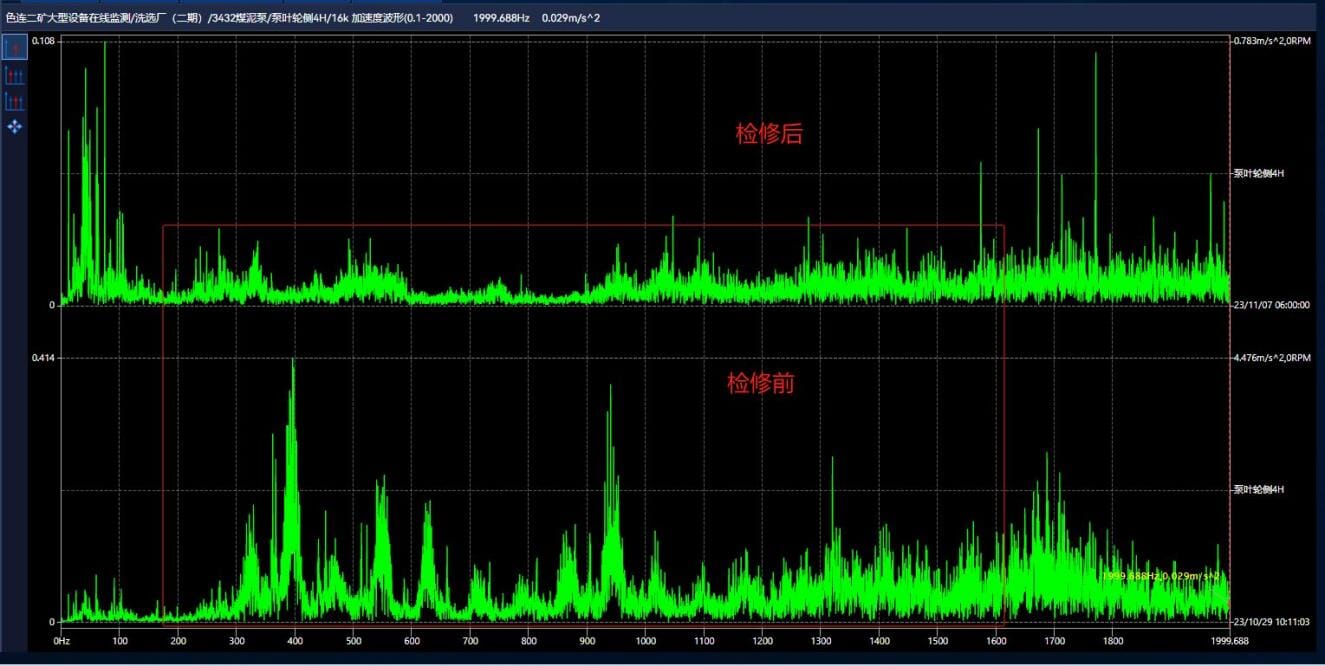This screenshot has width=1325, height=666.
Task: Click the 0.108 upper amplitude axis label
Action: [x=44, y=41]
